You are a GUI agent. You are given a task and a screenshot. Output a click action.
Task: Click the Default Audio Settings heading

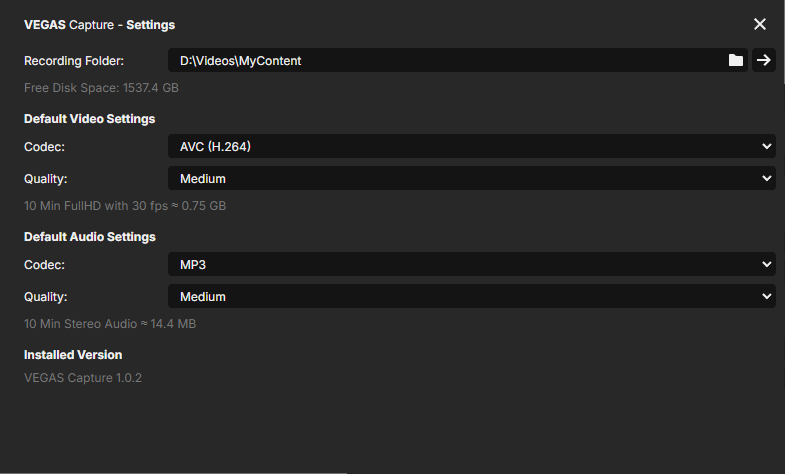pyautogui.click(x=89, y=237)
